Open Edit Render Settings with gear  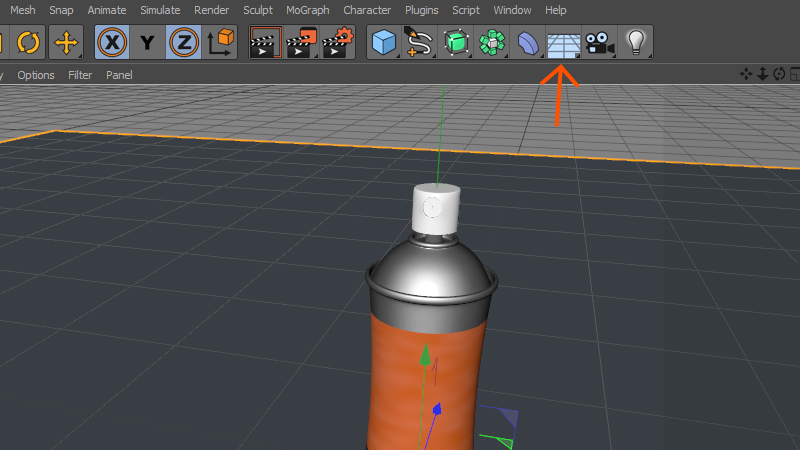tap(338, 42)
